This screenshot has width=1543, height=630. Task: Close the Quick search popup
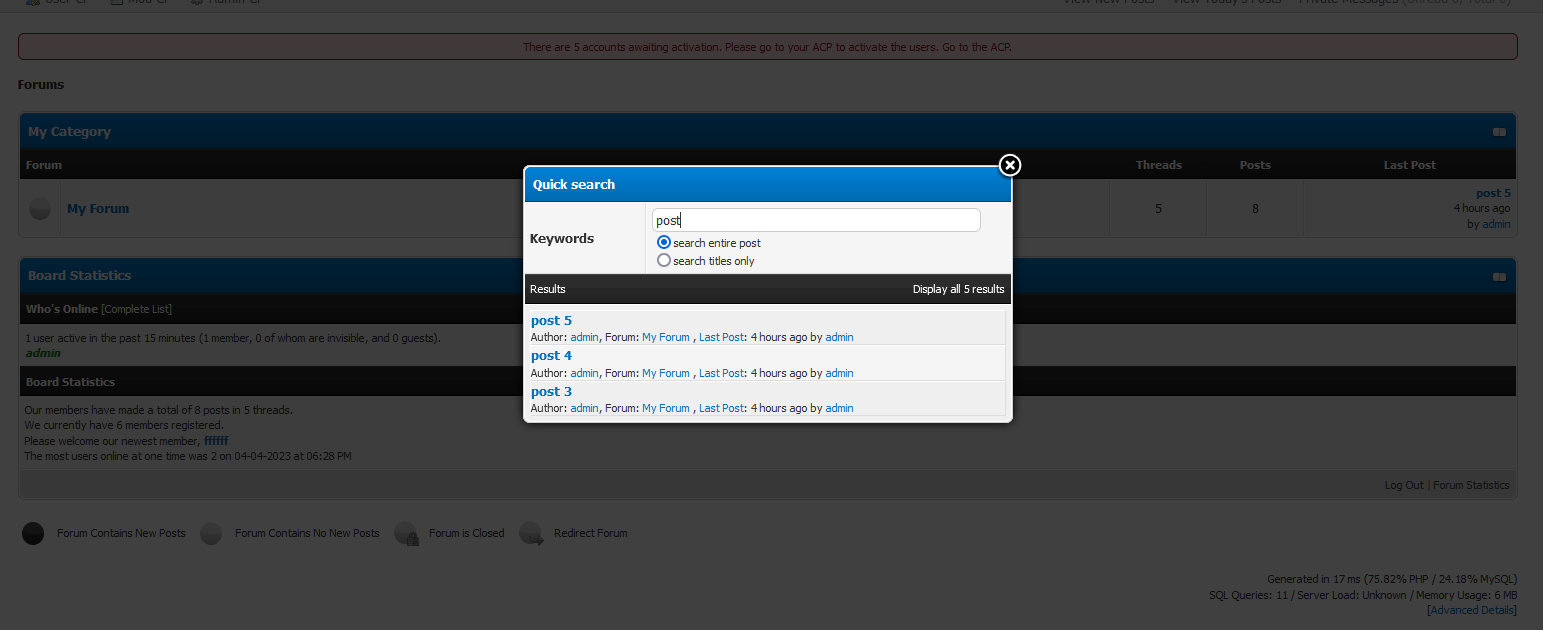point(1010,165)
